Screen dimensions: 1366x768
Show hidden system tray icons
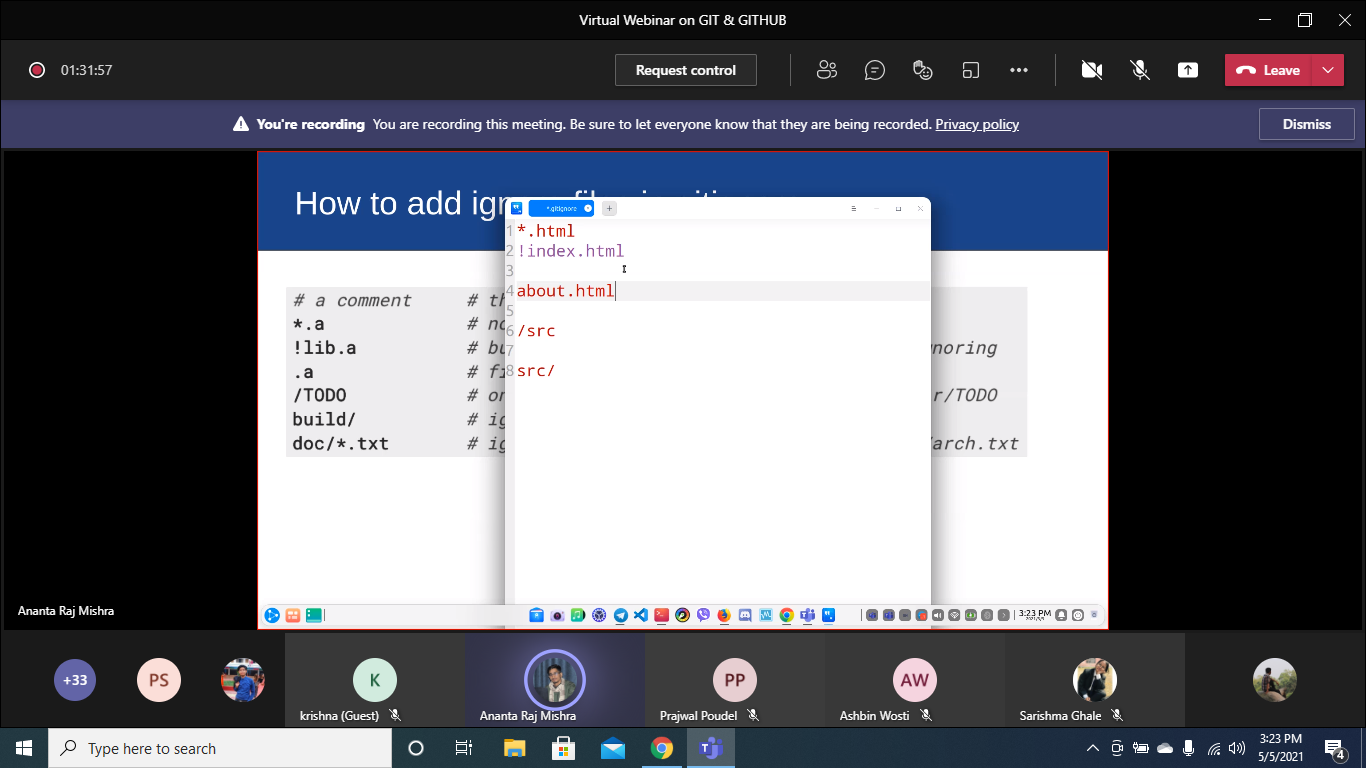pyautogui.click(x=1093, y=748)
